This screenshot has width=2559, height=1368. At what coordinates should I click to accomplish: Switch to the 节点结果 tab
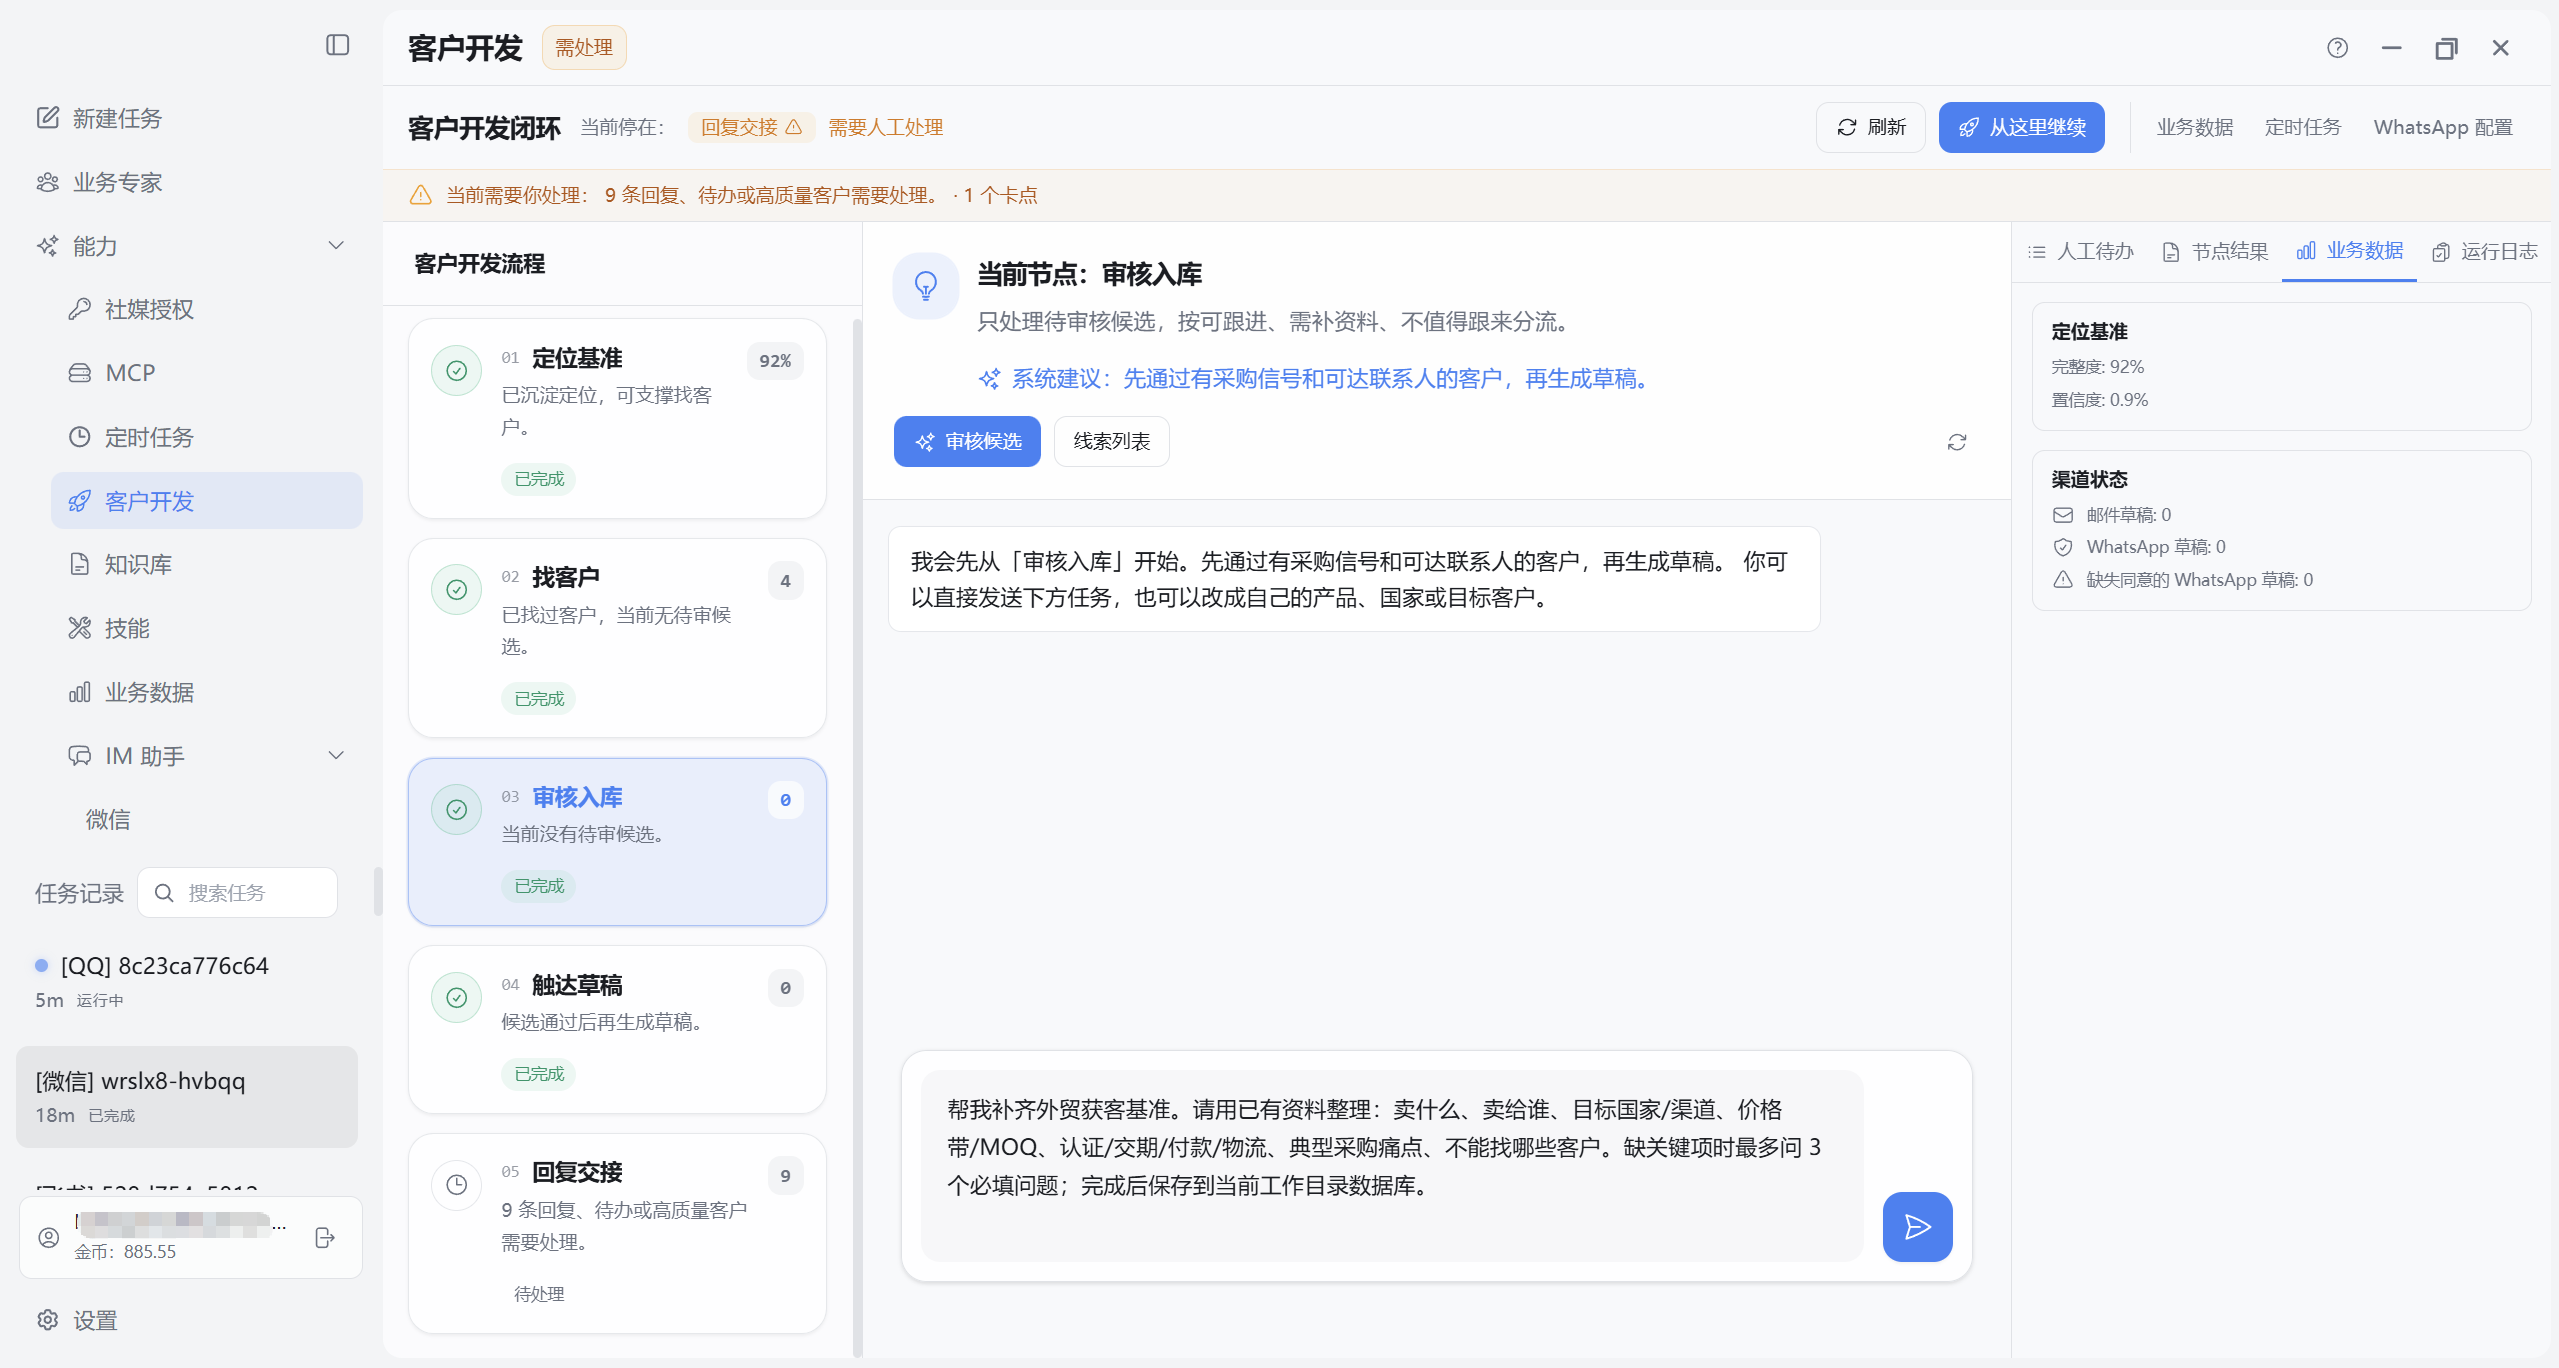[2215, 251]
